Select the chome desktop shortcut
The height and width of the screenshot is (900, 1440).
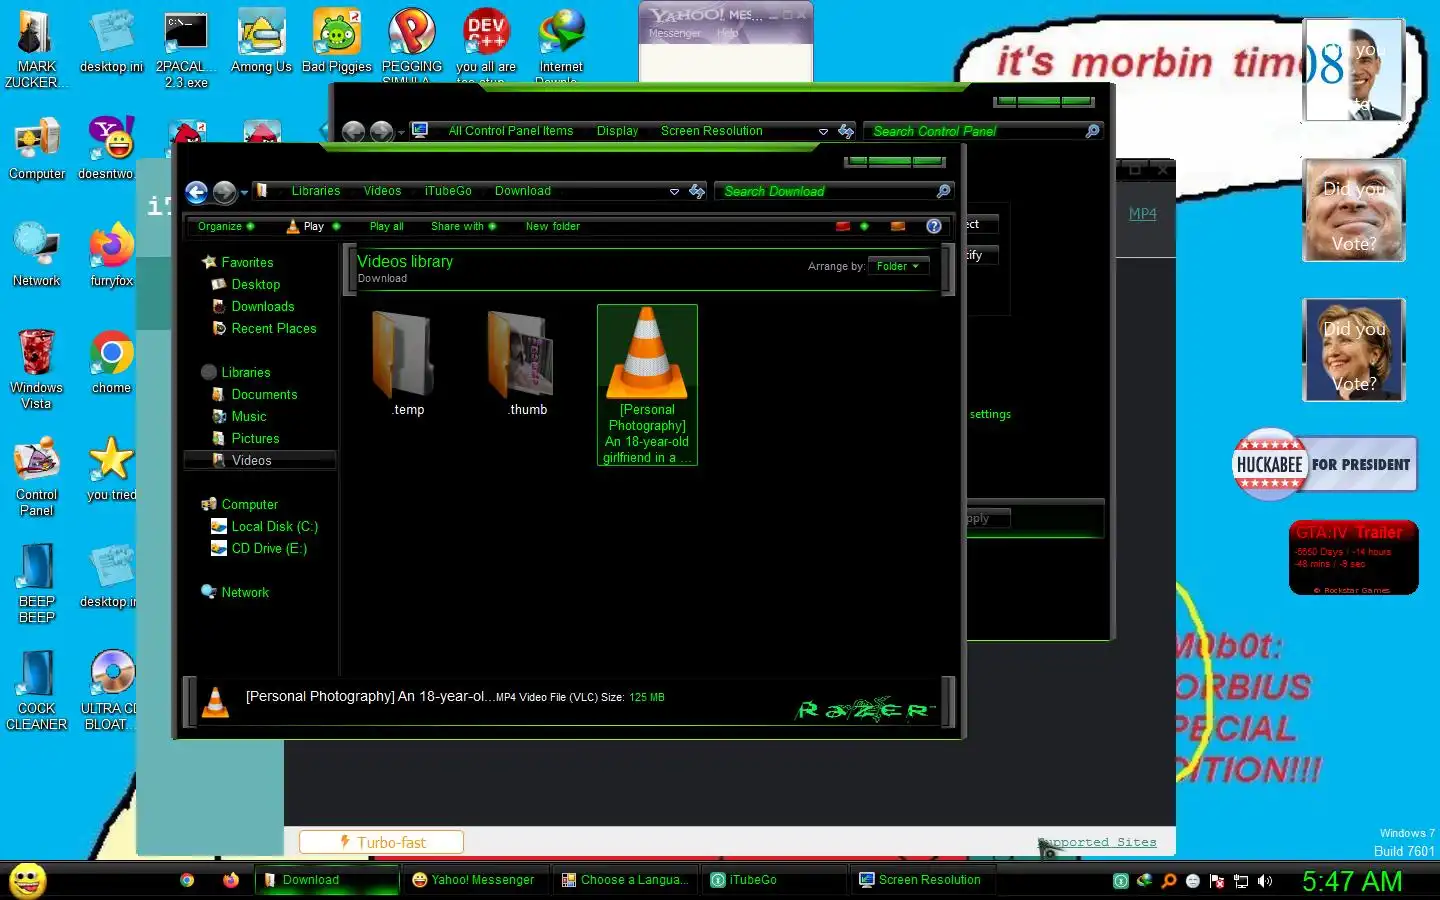(111, 362)
